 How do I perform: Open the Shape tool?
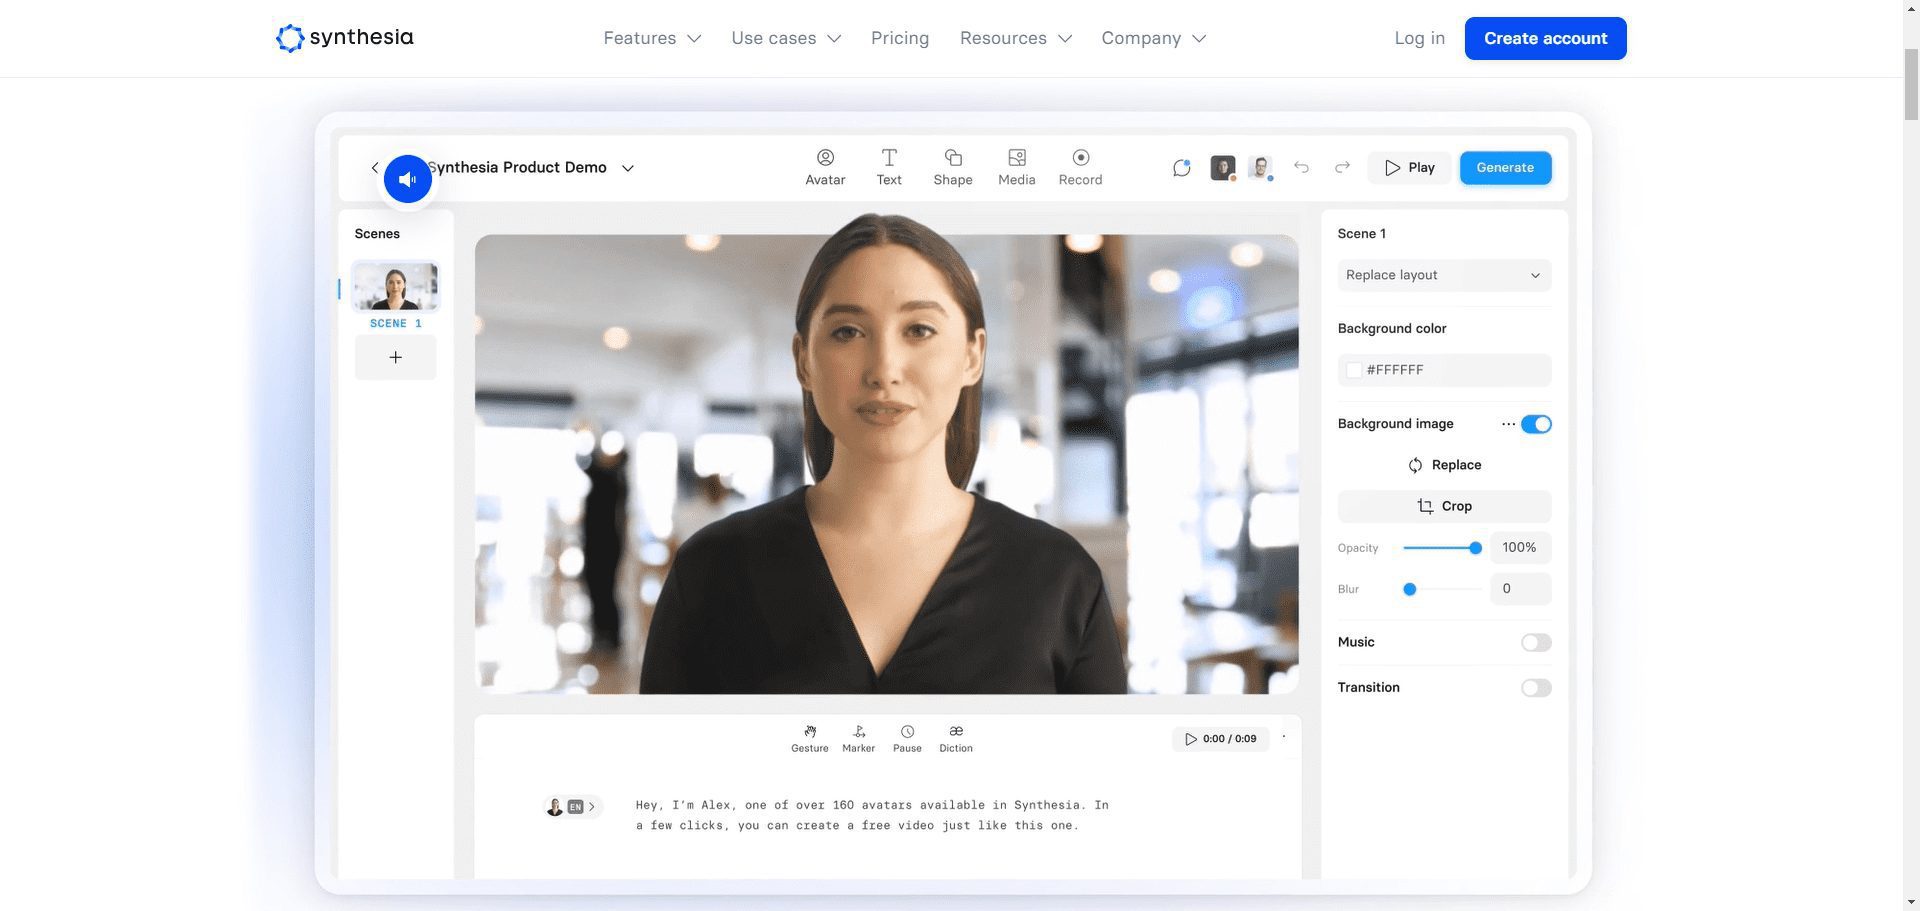tap(953, 168)
